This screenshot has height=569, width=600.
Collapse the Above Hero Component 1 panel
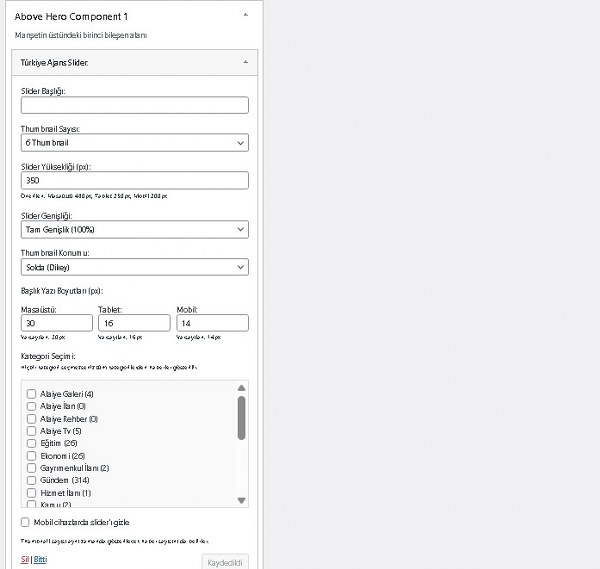click(245, 16)
